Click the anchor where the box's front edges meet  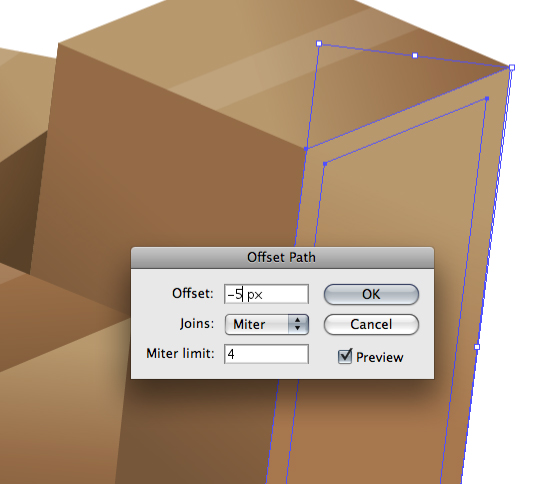(x=306, y=149)
